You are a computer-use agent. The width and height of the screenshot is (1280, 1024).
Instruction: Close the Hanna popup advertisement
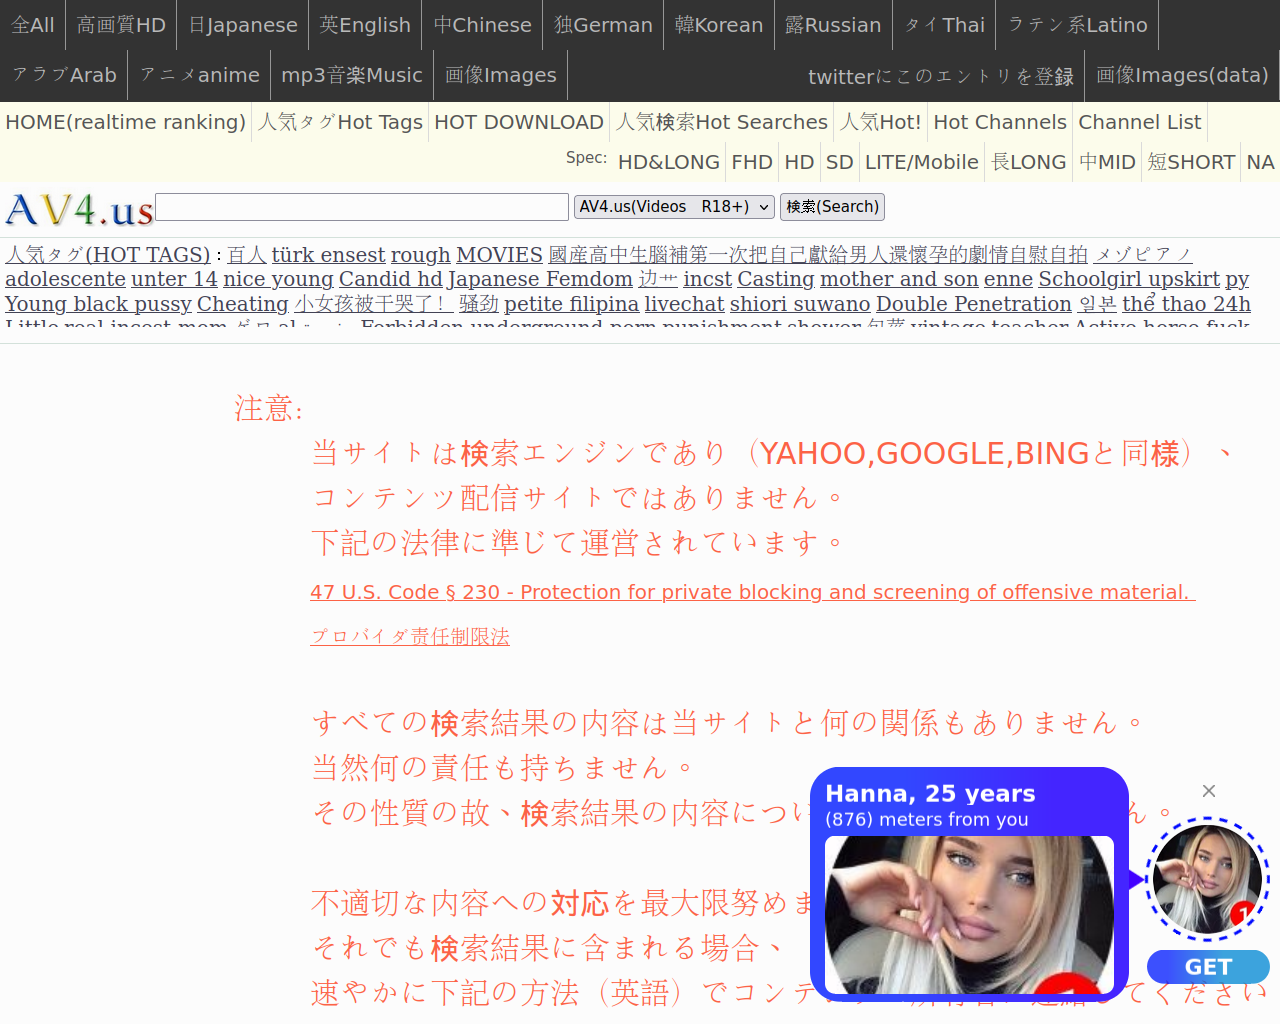1208,791
